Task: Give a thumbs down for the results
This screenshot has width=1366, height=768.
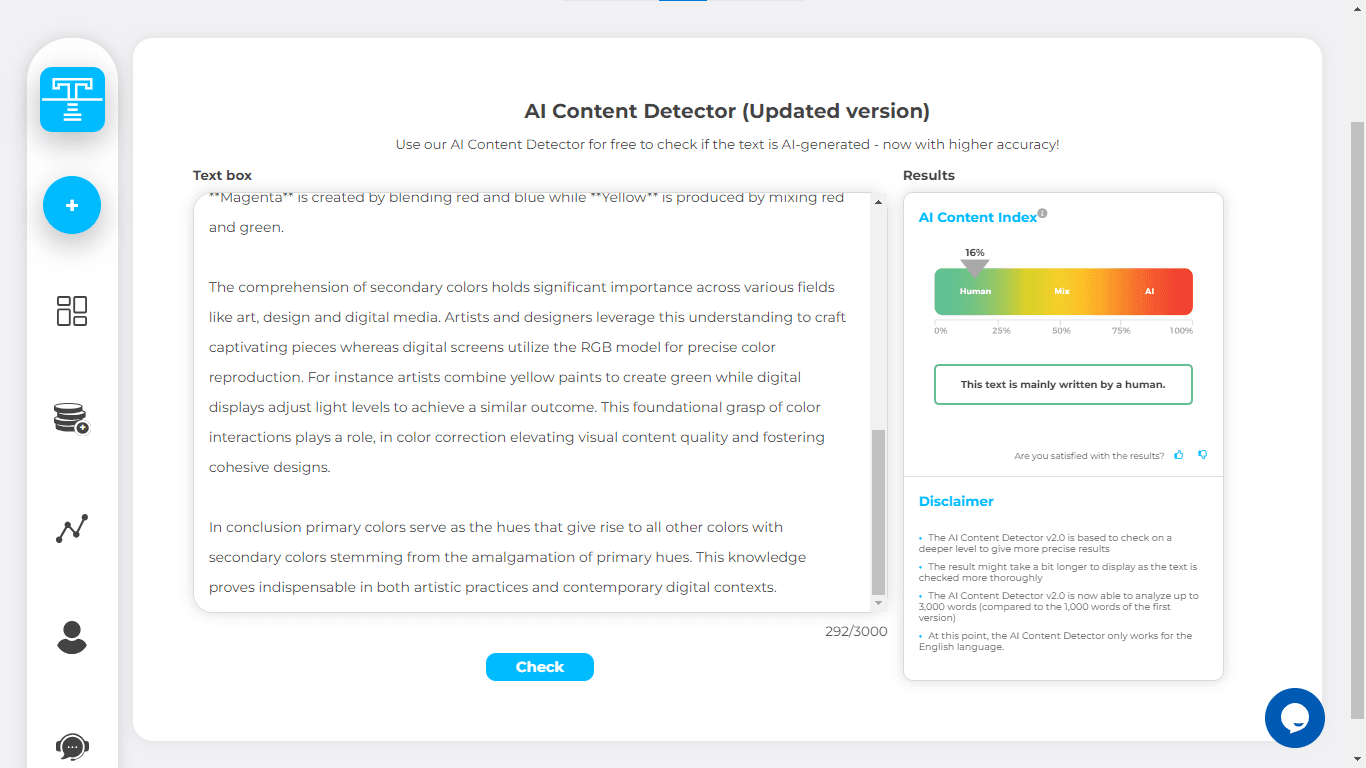Action: 1202,455
